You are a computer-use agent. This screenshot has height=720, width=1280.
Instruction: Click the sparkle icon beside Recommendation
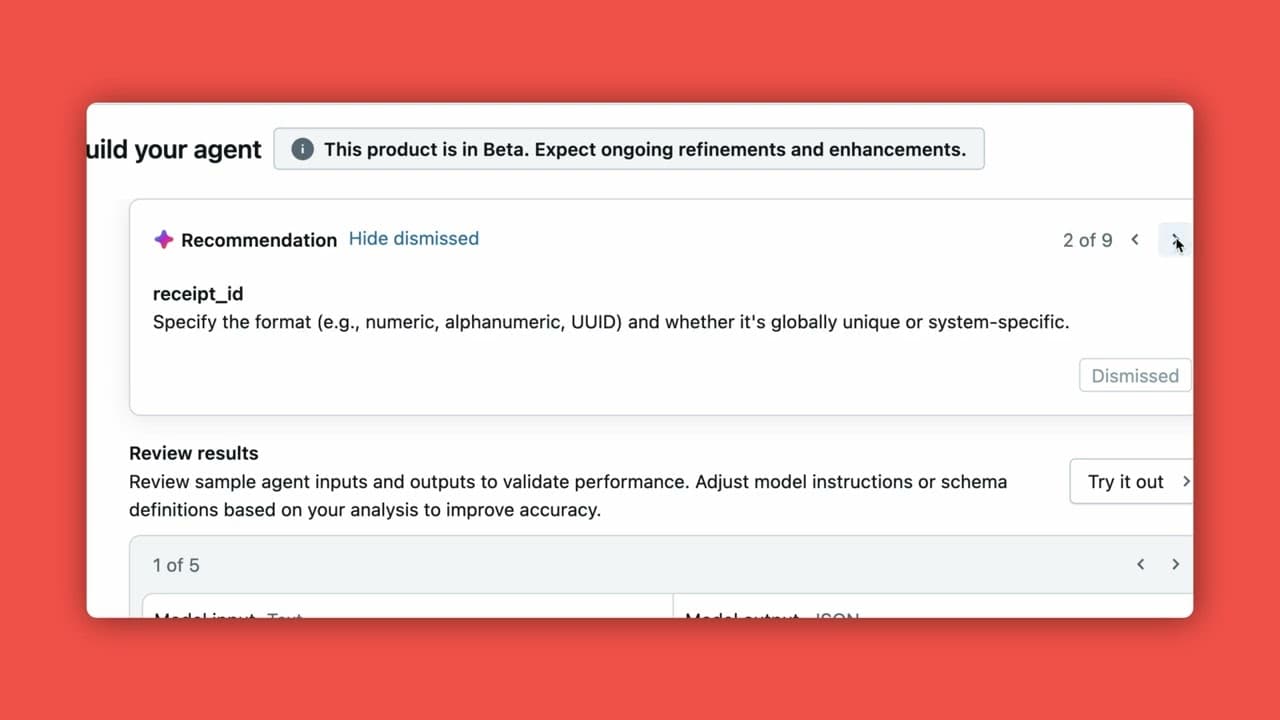point(164,240)
